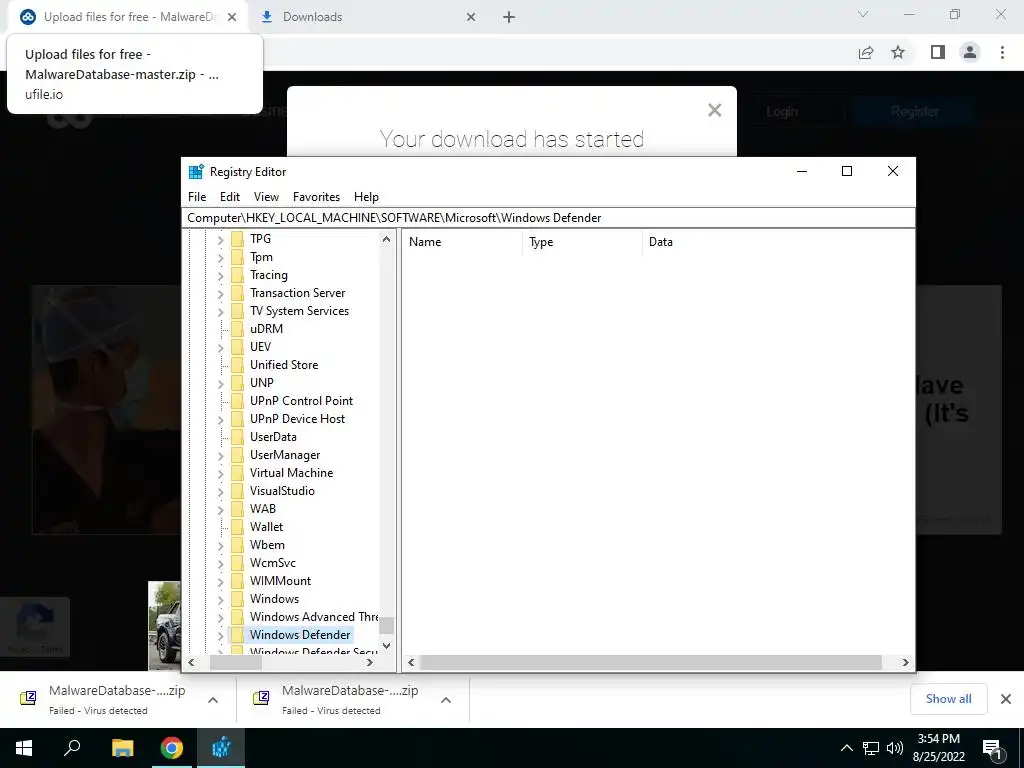
Task: Select the WcmSvc folder icon
Action: click(x=237, y=562)
